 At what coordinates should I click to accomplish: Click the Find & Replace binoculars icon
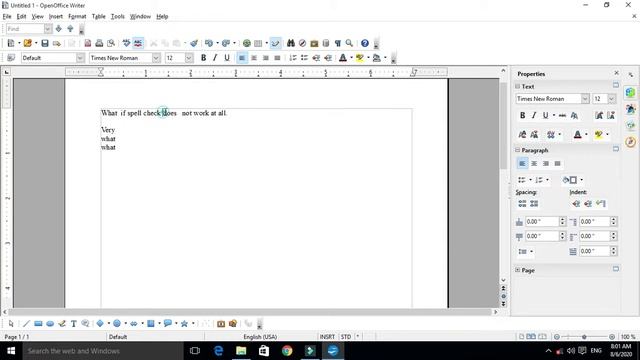(291, 43)
